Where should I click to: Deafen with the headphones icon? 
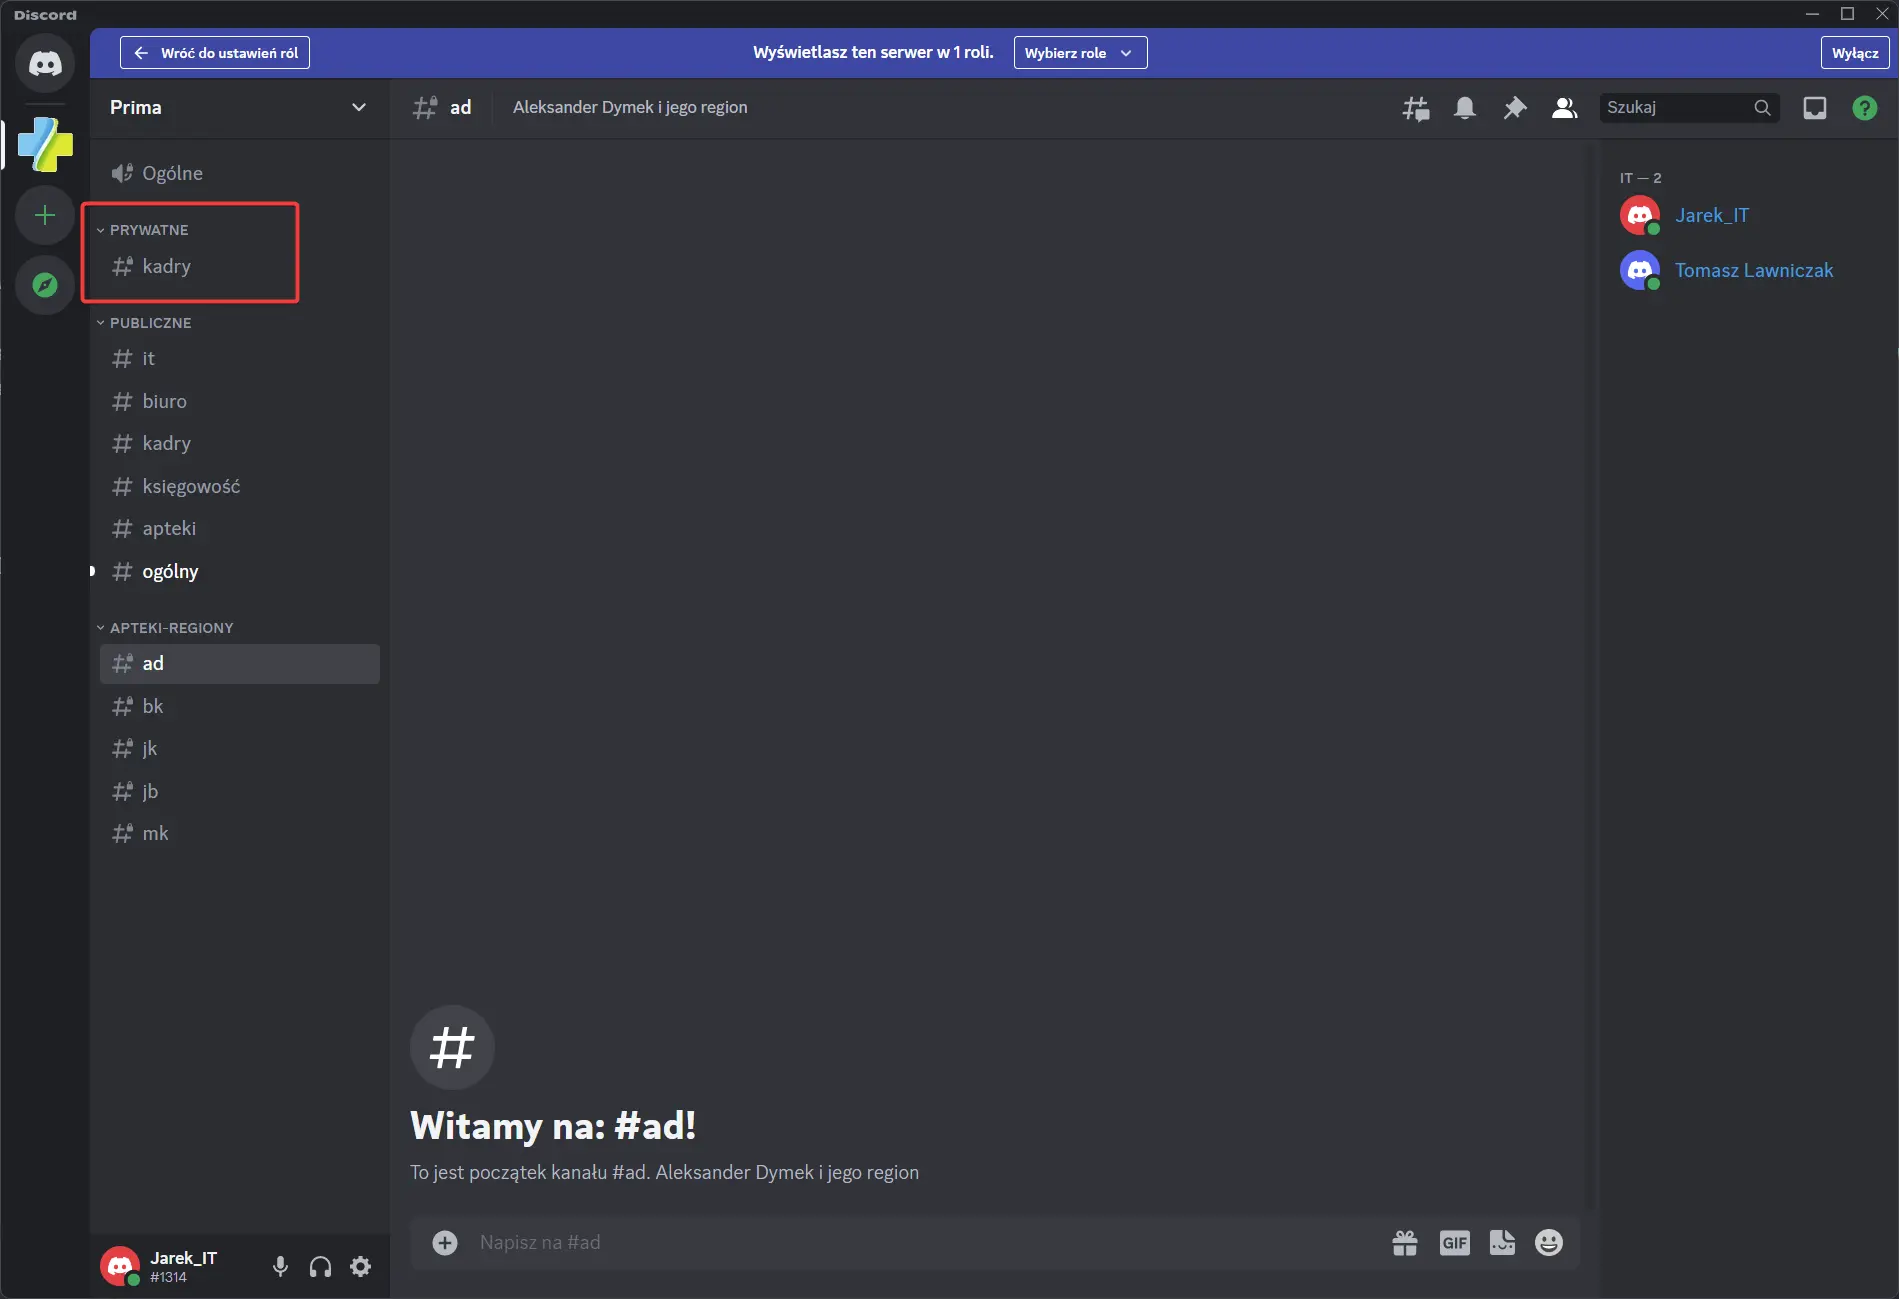(x=321, y=1267)
